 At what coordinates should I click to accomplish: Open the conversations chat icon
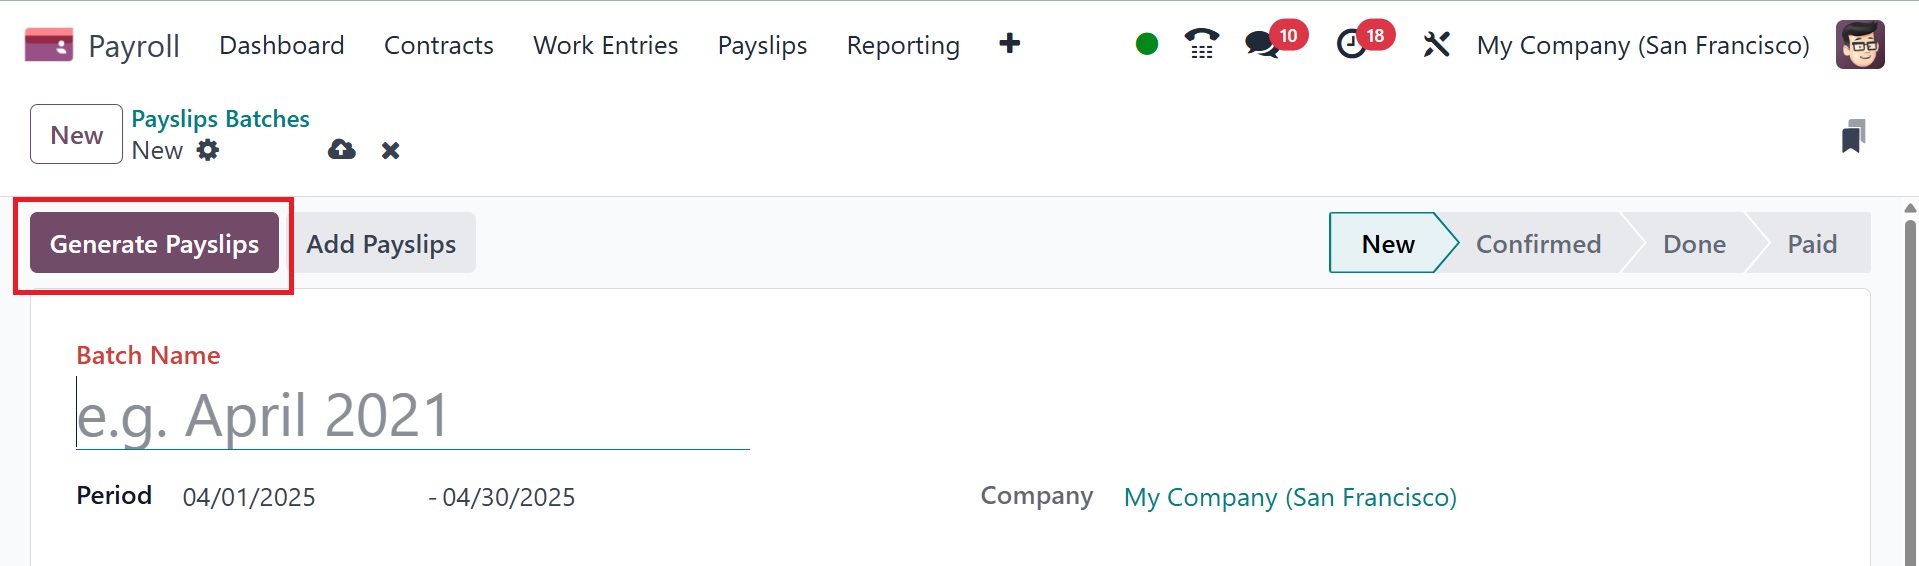click(1262, 44)
